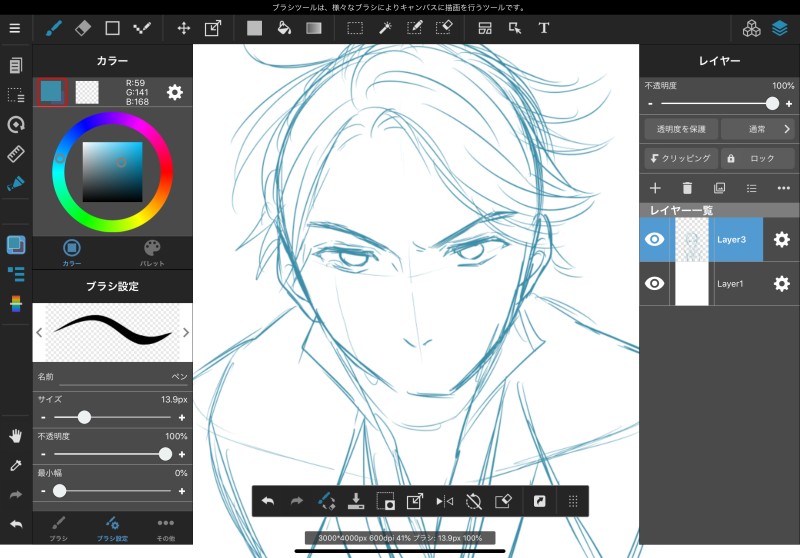Show next brush preview with right chevron
The width and height of the screenshot is (800, 558).
coord(186,333)
